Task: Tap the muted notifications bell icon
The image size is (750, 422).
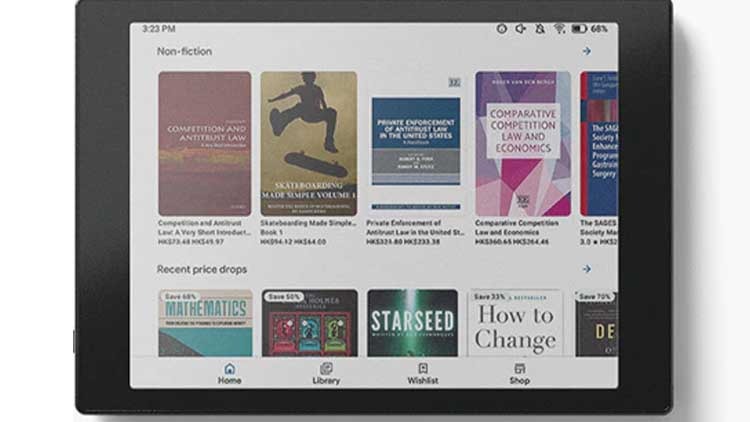Action: coord(540,29)
